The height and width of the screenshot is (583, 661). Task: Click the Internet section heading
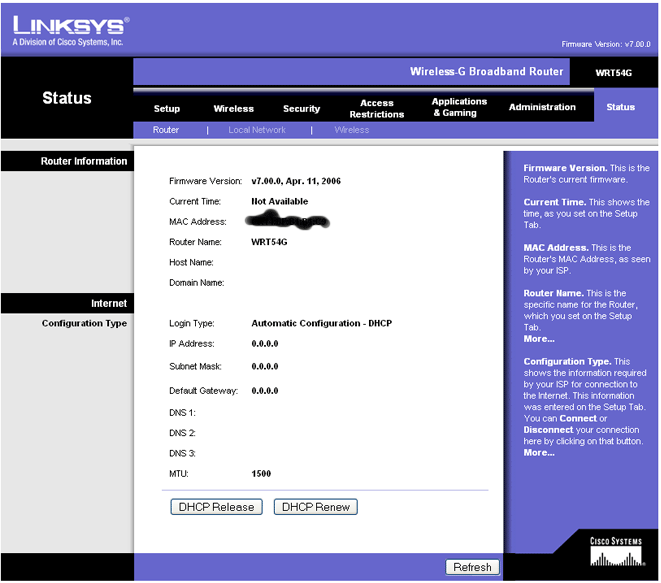[109, 304]
